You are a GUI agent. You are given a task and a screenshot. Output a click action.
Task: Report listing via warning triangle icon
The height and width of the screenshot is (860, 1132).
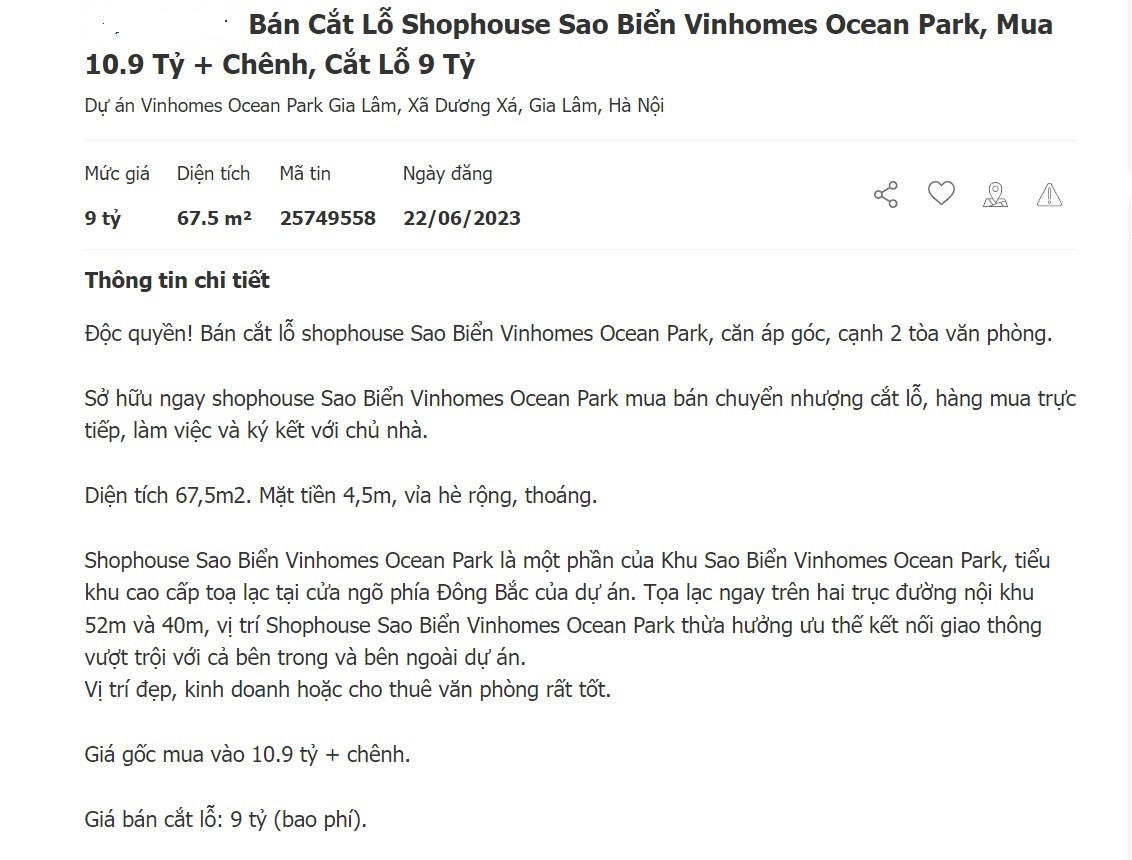pyautogui.click(x=1049, y=194)
